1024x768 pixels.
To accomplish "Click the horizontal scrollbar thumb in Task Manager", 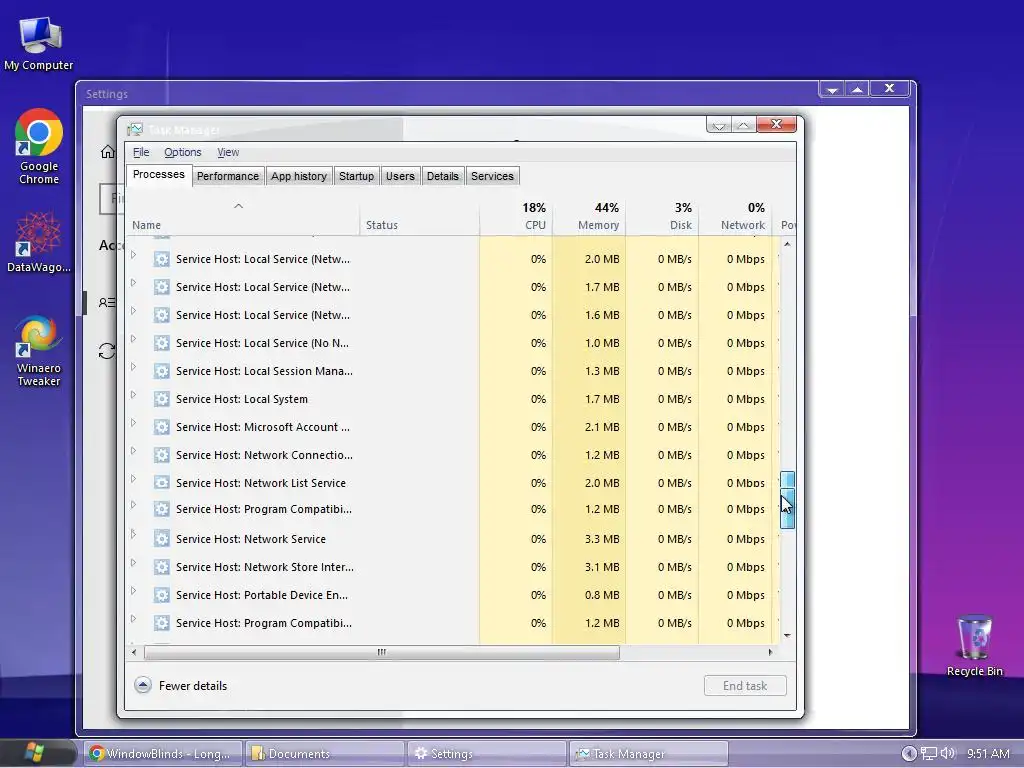I will coord(381,652).
